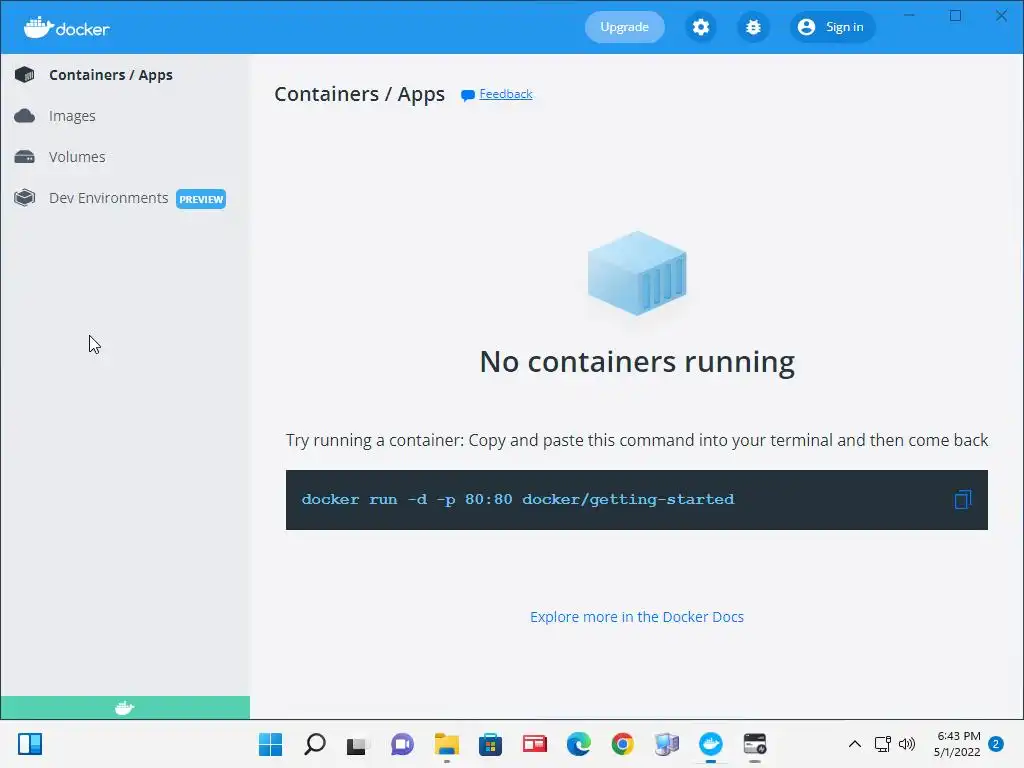Click the Containers / Apps page heading
The height and width of the screenshot is (768, 1024).
(359, 94)
